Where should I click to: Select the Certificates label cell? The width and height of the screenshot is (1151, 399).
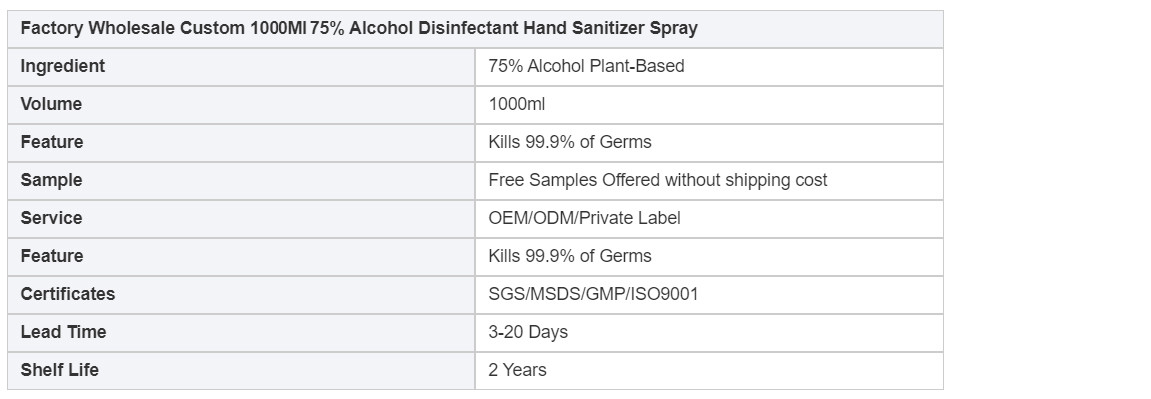pyautogui.click(x=242, y=295)
